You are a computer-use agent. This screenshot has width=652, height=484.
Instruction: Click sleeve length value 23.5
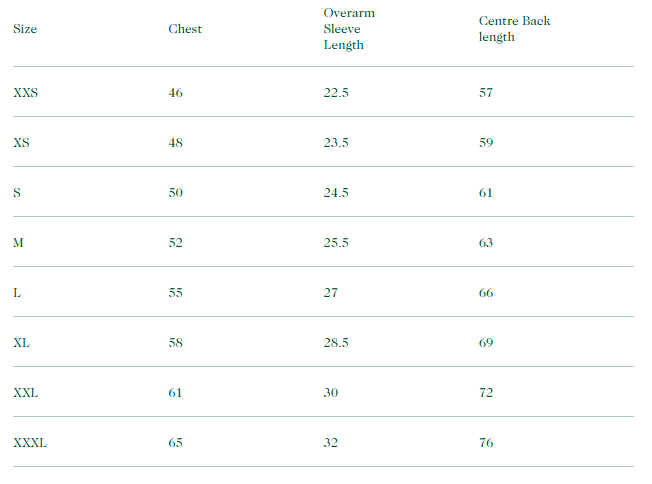click(336, 143)
